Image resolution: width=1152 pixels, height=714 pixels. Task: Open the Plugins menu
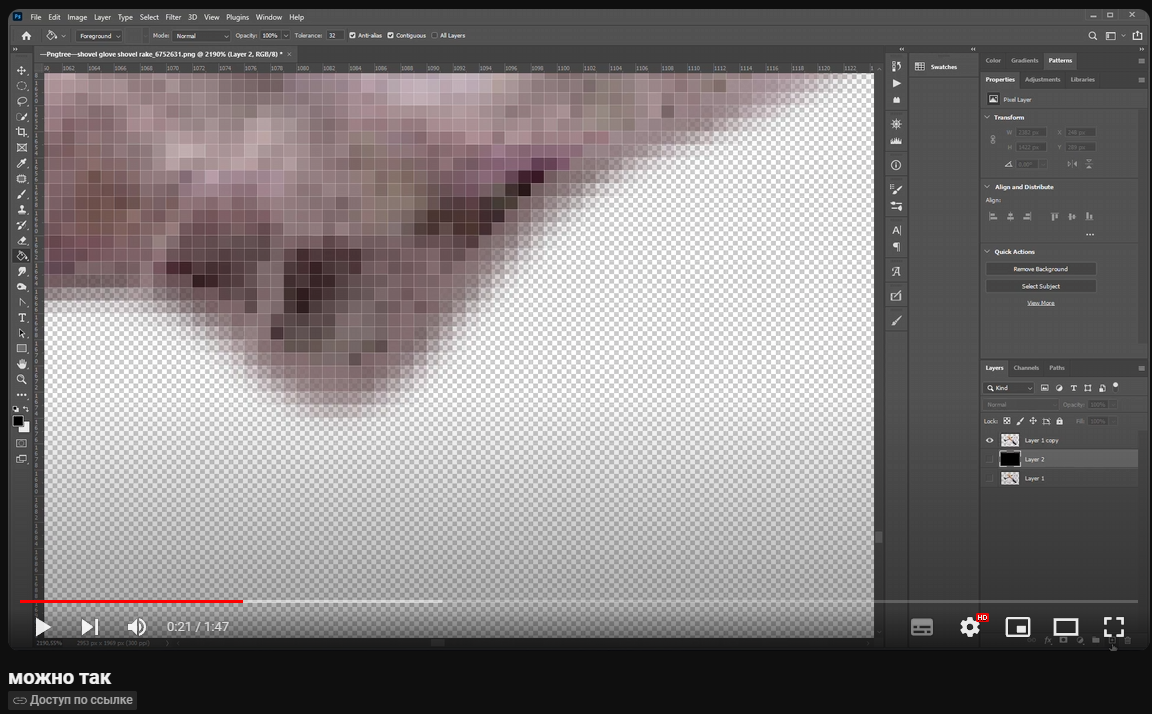pos(237,17)
